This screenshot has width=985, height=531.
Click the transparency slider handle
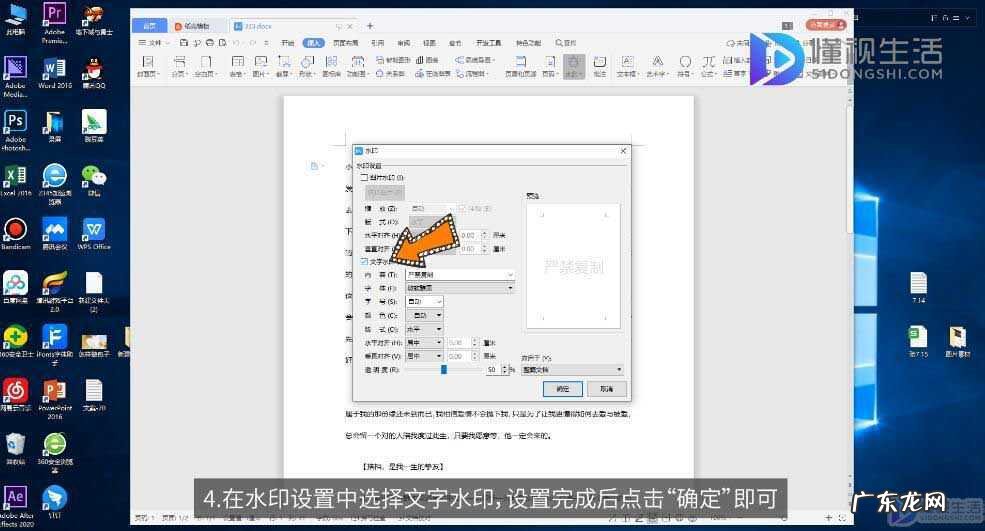pos(444,369)
